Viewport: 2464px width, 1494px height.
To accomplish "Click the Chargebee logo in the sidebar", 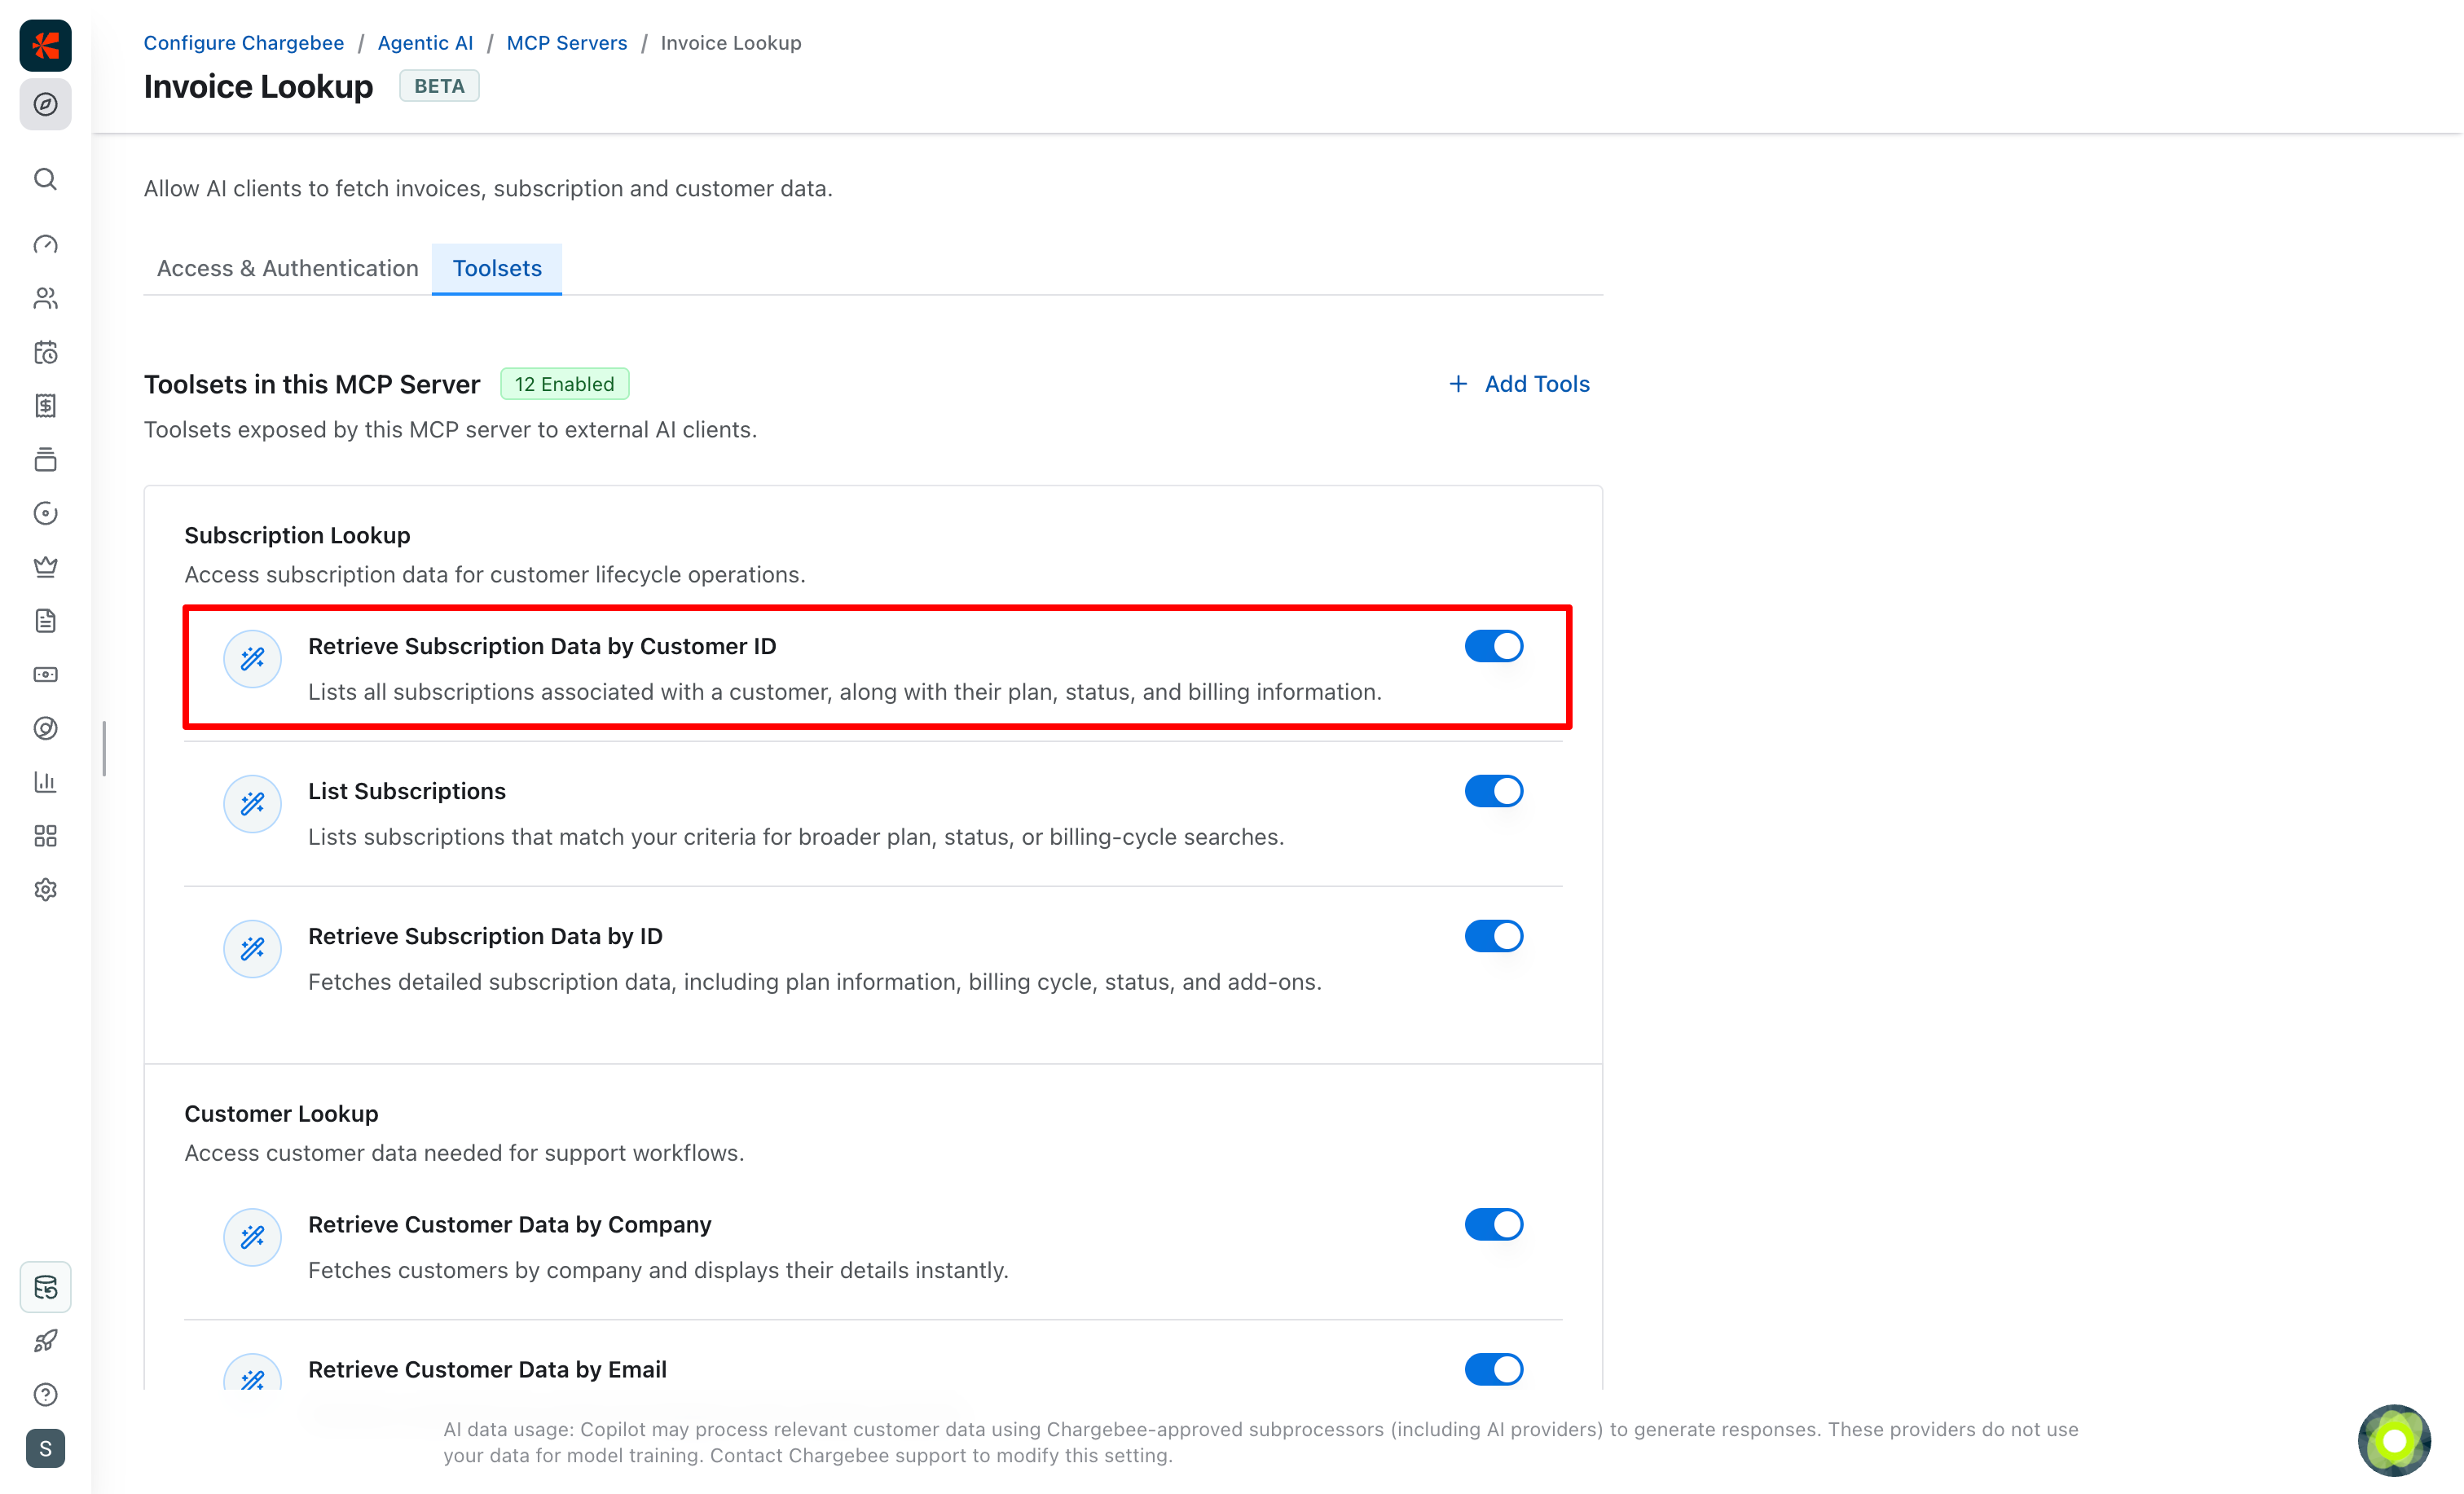I will [45, 45].
